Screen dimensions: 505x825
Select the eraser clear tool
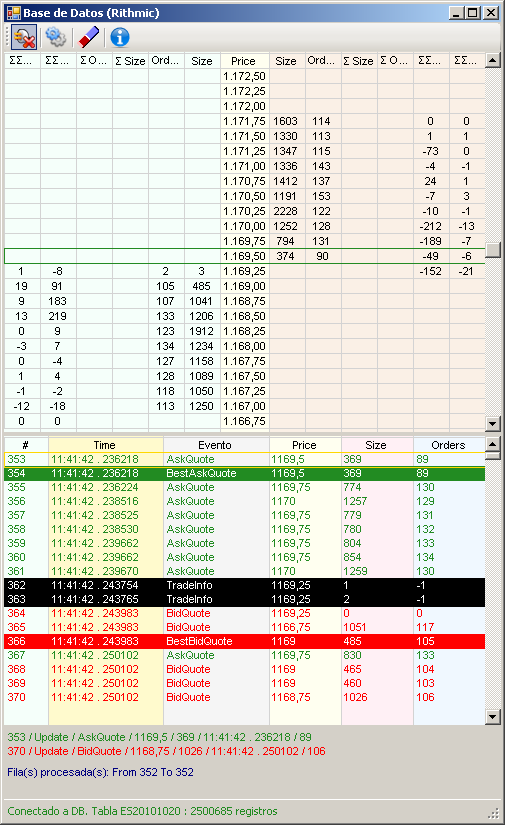pos(88,37)
